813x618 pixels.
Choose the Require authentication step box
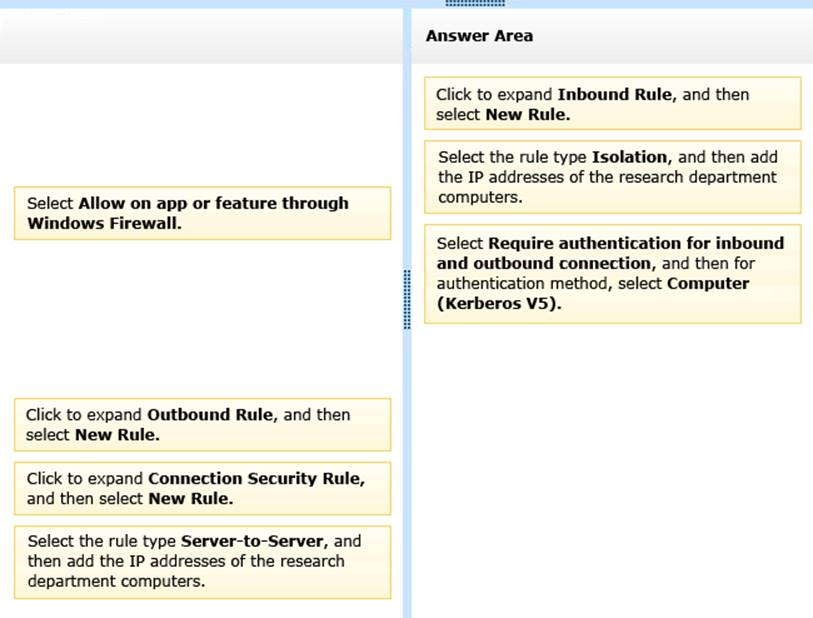(x=612, y=274)
